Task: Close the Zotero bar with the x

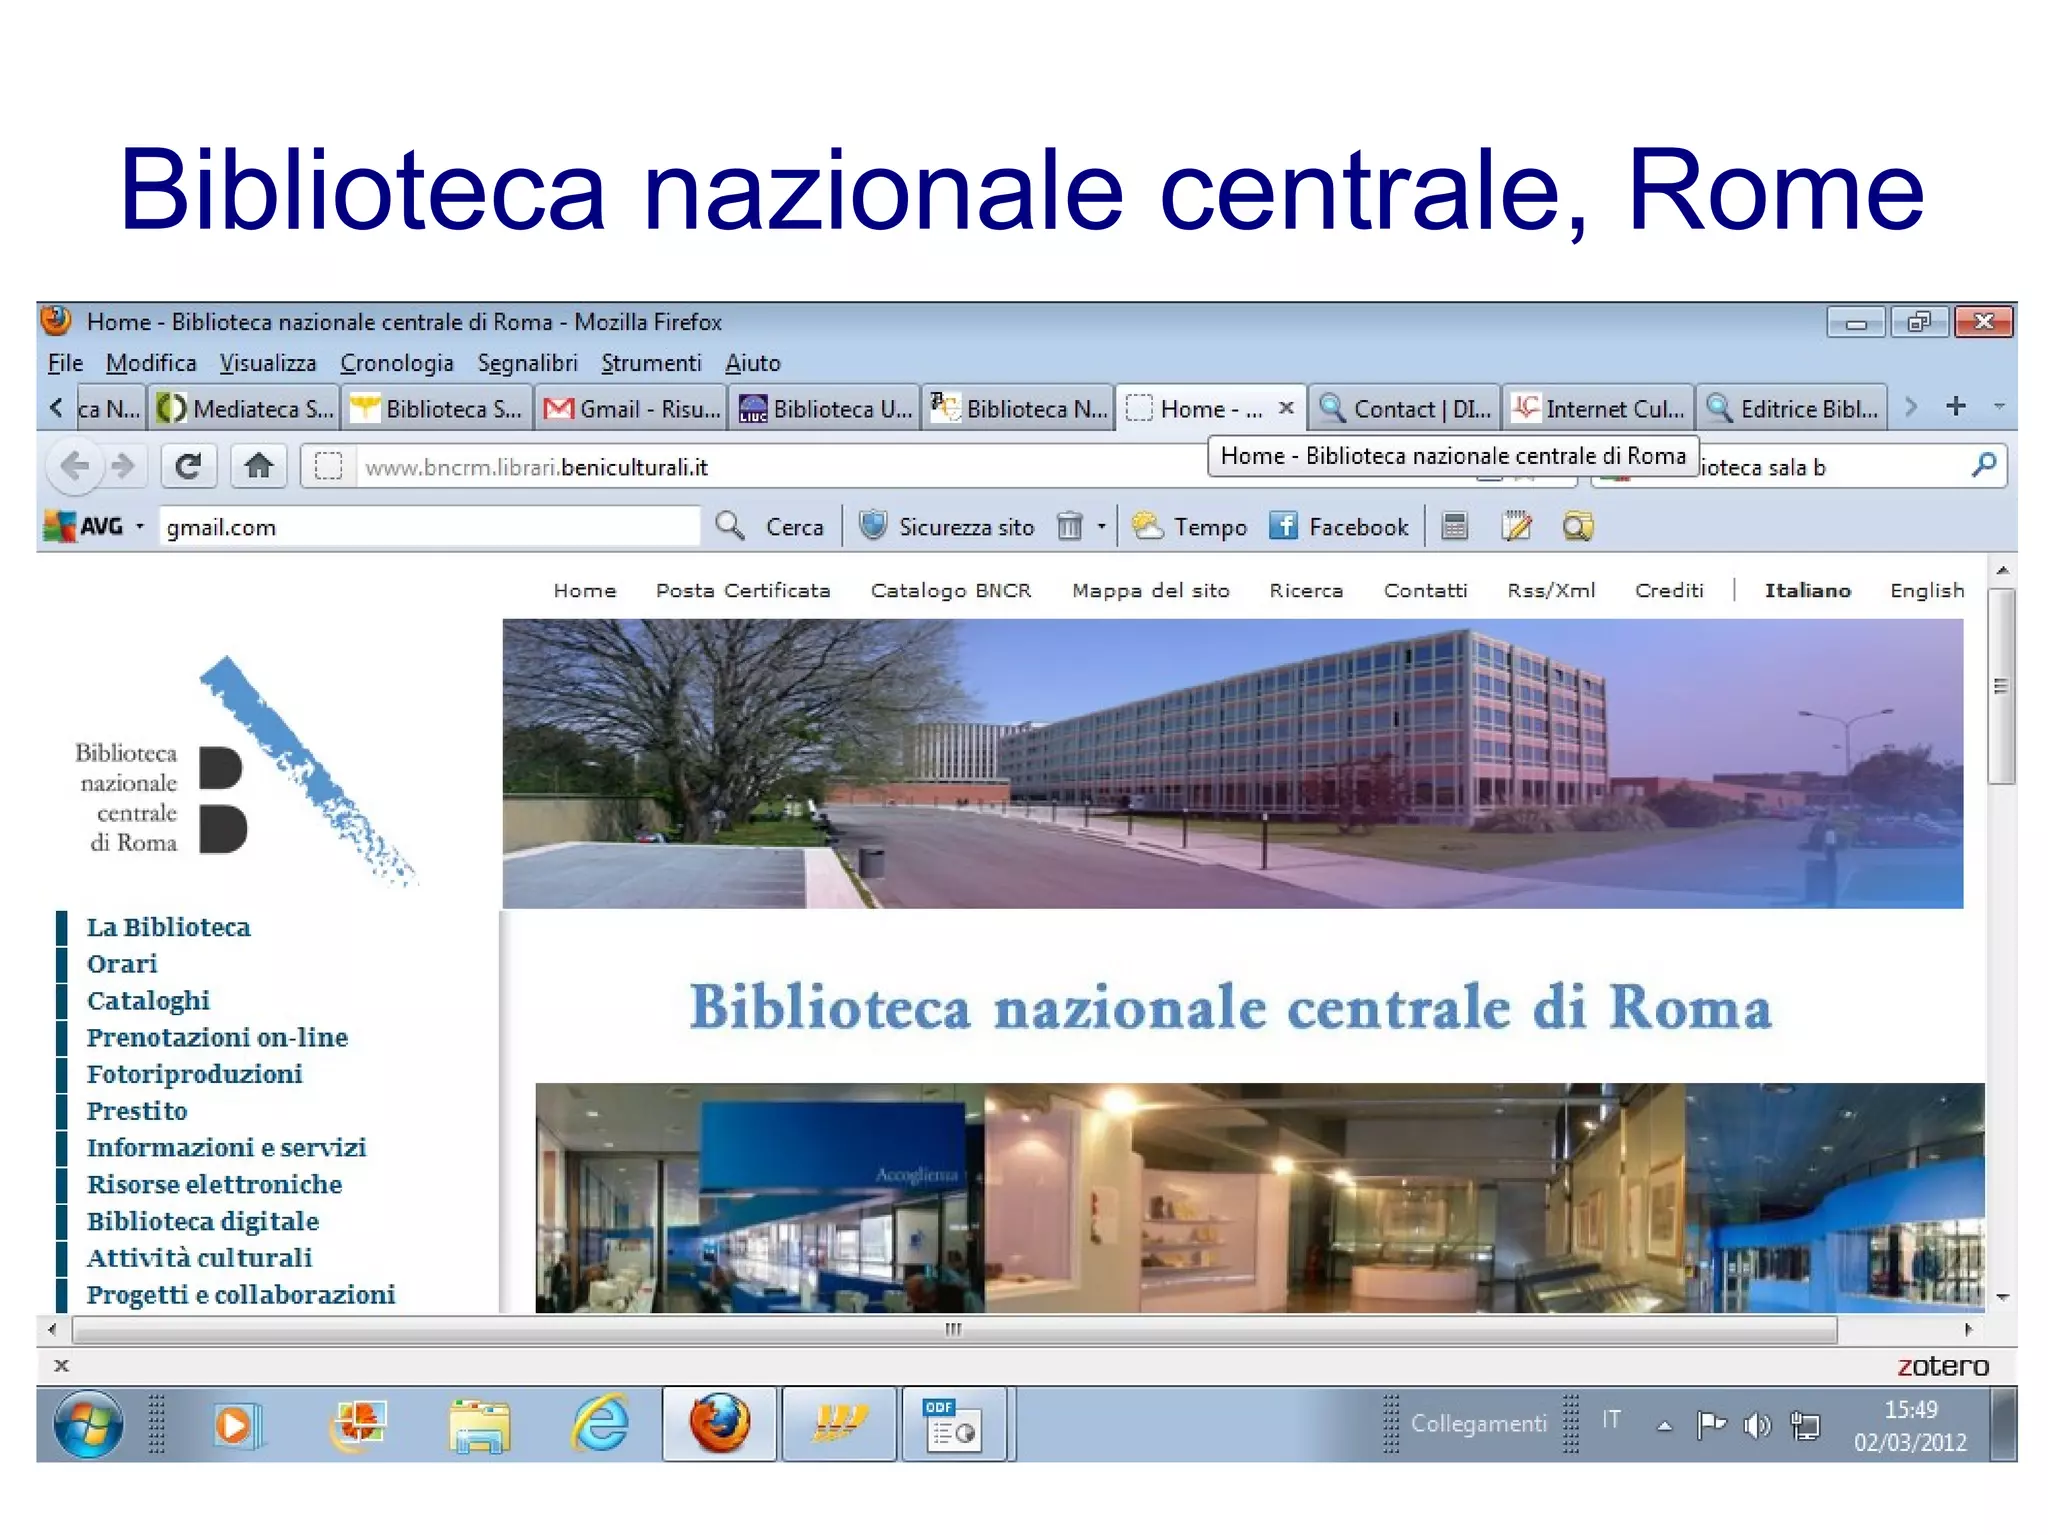Action: 61,1365
